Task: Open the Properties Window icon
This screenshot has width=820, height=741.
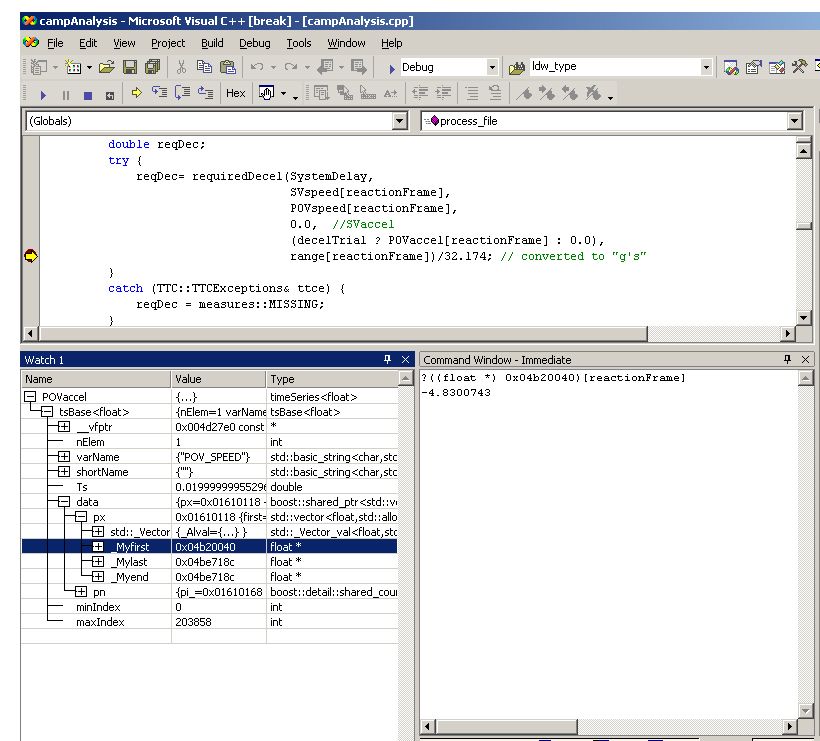Action: (x=754, y=66)
